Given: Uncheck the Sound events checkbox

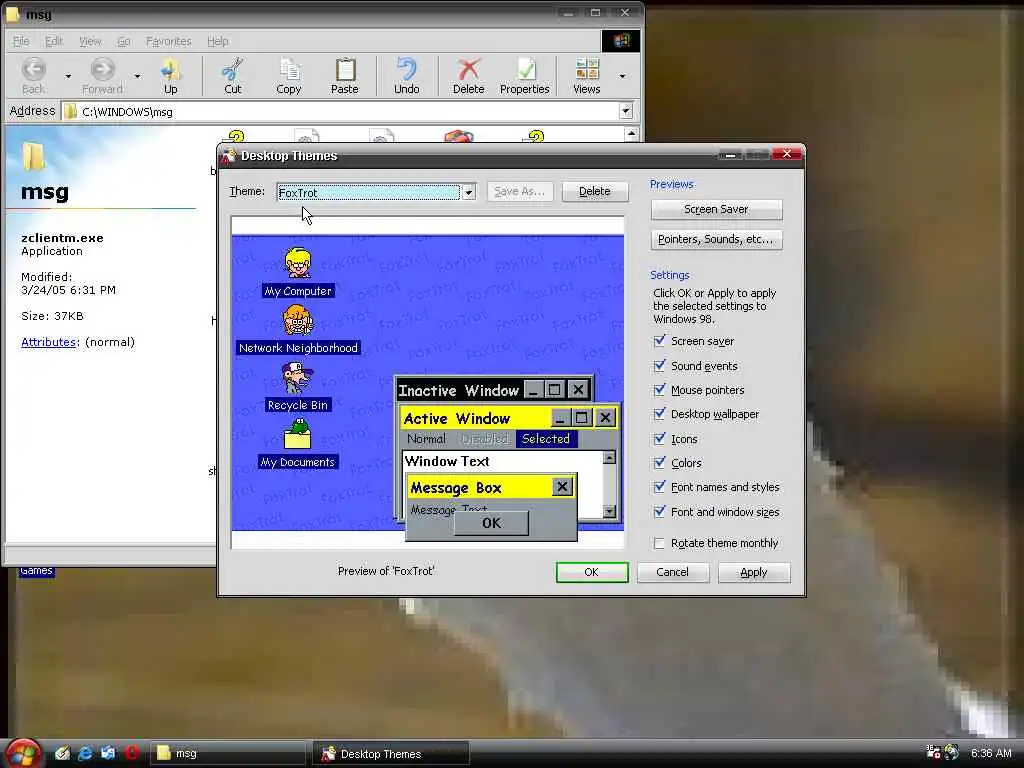Looking at the screenshot, I should (660, 366).
